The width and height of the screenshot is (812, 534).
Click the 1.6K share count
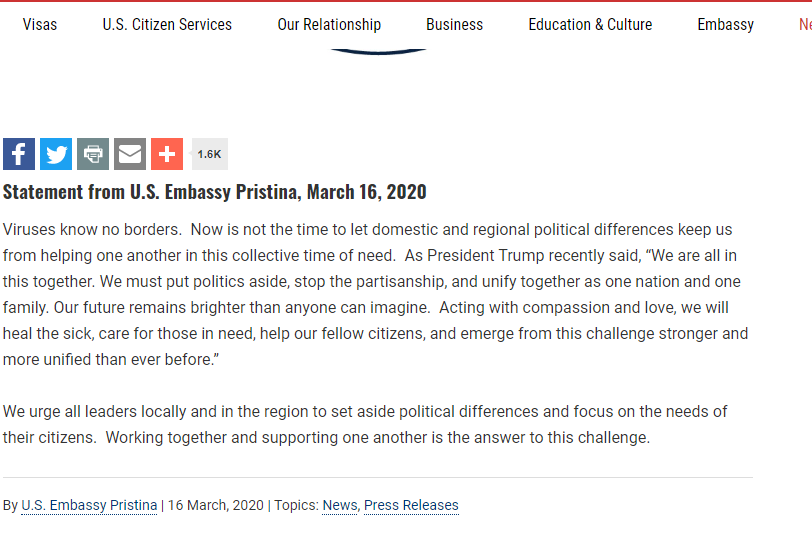pos(209,154)
